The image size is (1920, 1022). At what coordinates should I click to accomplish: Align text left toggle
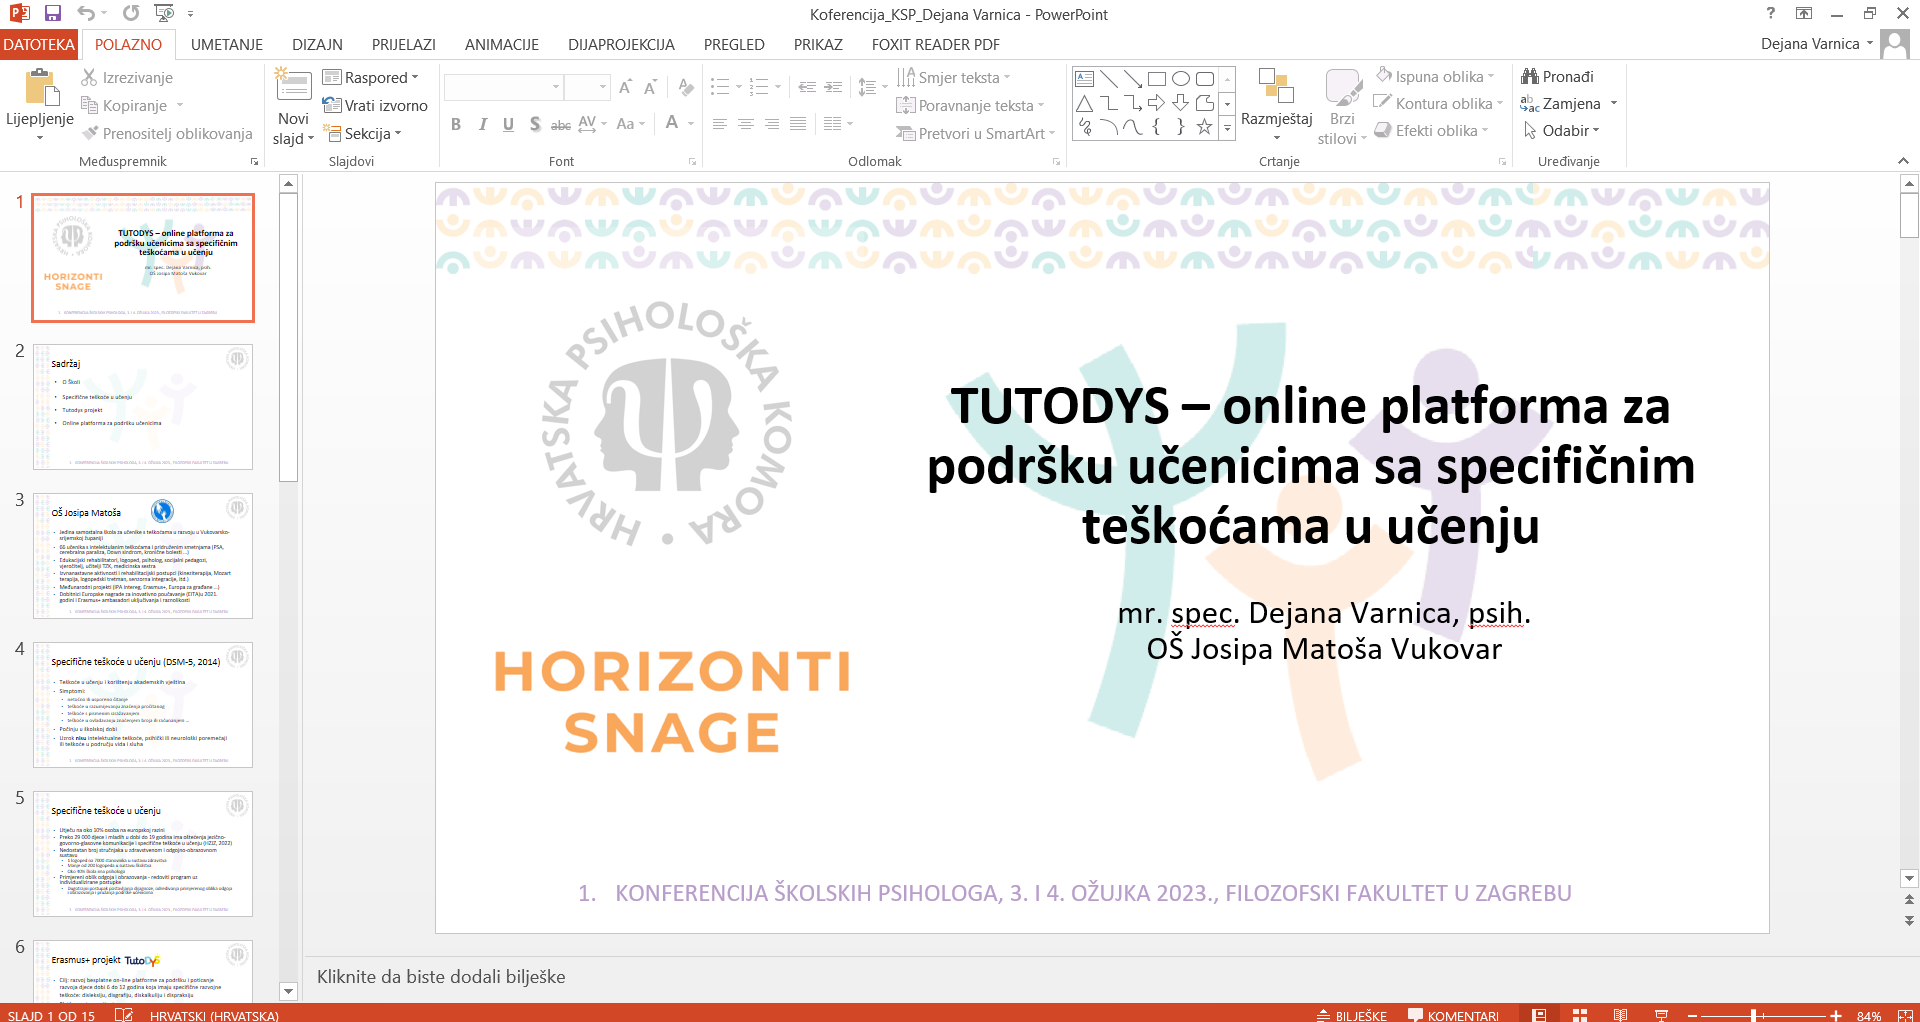[720, 124]
